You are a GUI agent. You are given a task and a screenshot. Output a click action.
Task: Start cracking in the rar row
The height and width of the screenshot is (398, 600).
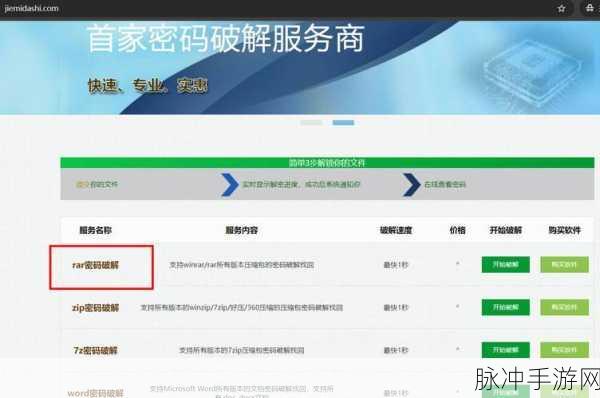point(505,265)
